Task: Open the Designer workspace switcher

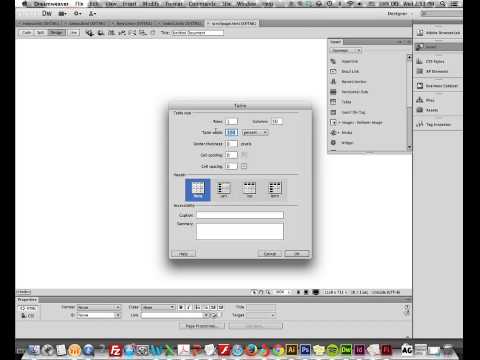Action: click(x=399, y=14)
